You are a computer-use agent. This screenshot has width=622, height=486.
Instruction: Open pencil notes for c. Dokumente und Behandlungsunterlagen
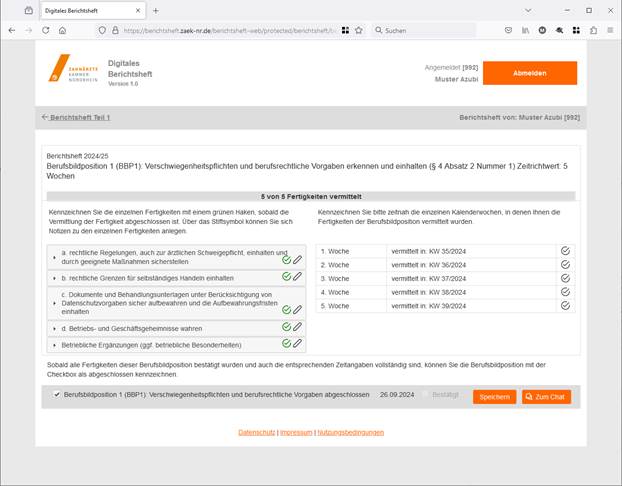coord(298,309)
